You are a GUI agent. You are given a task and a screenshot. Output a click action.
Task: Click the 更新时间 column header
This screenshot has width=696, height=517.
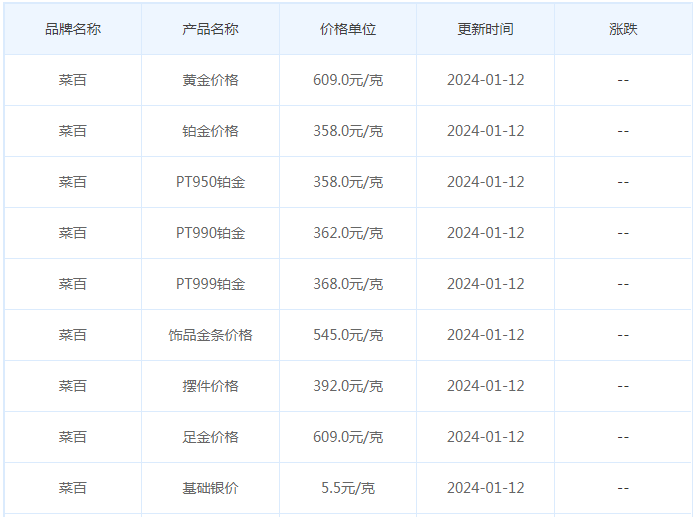point(486,29)
